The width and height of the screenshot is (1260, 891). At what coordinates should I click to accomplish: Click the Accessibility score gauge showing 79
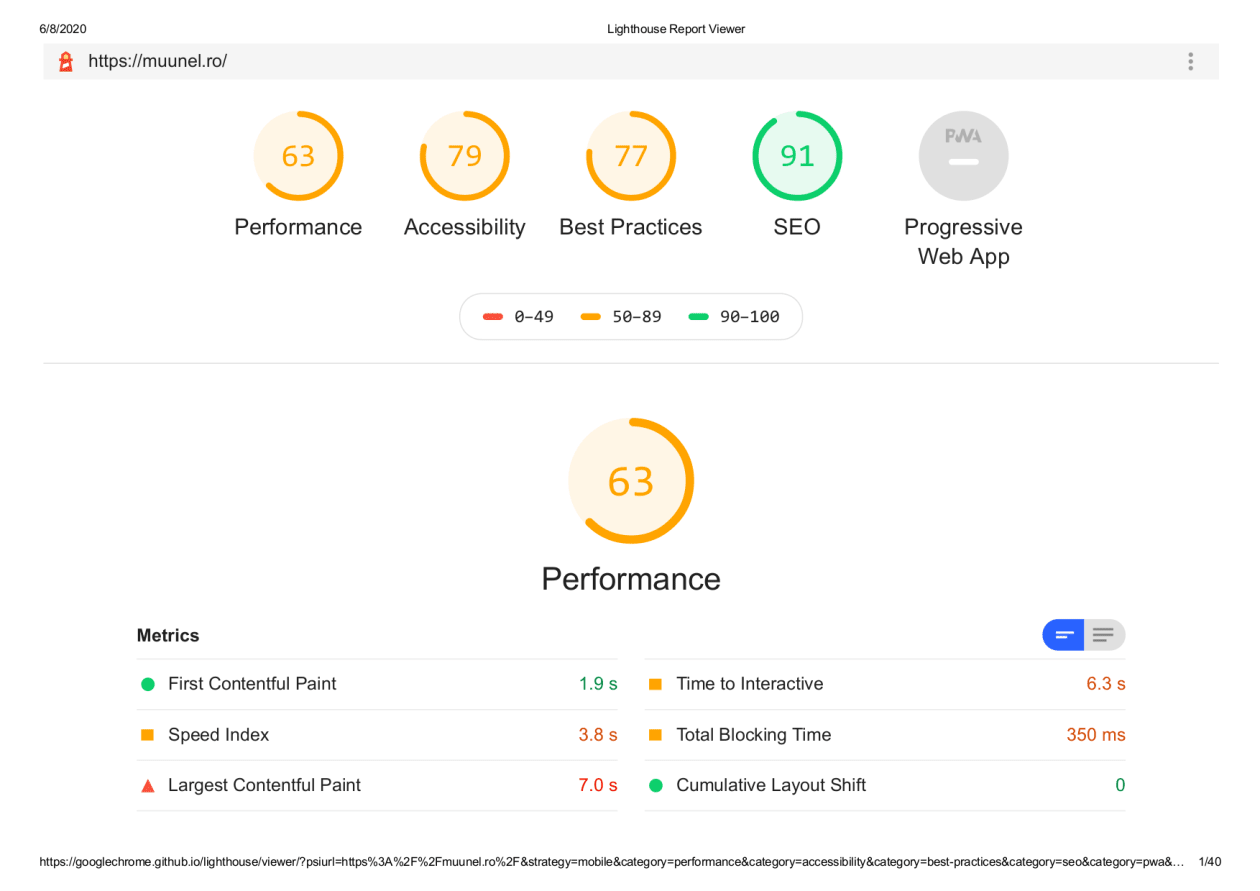[464, 155]
